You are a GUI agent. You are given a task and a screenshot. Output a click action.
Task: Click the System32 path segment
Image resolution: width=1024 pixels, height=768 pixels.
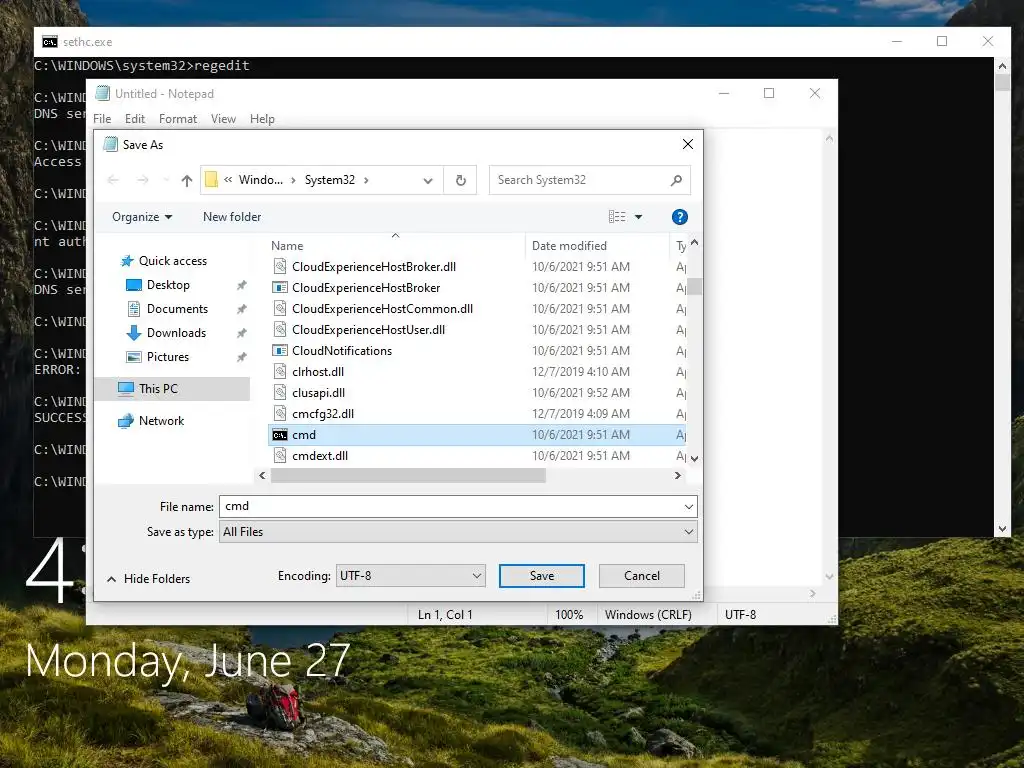tap(329, 180)
